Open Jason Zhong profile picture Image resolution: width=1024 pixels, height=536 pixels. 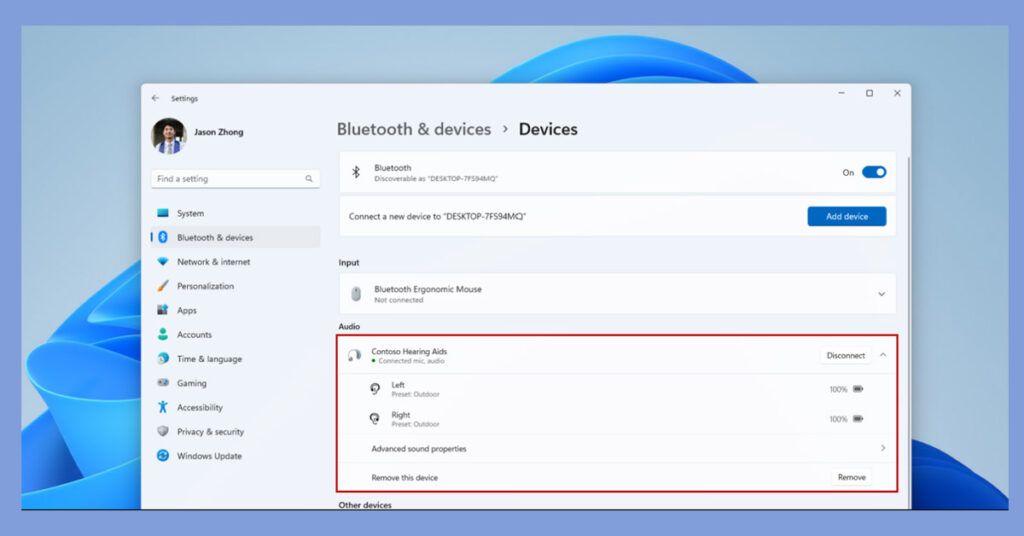click(x=169, y=136)
